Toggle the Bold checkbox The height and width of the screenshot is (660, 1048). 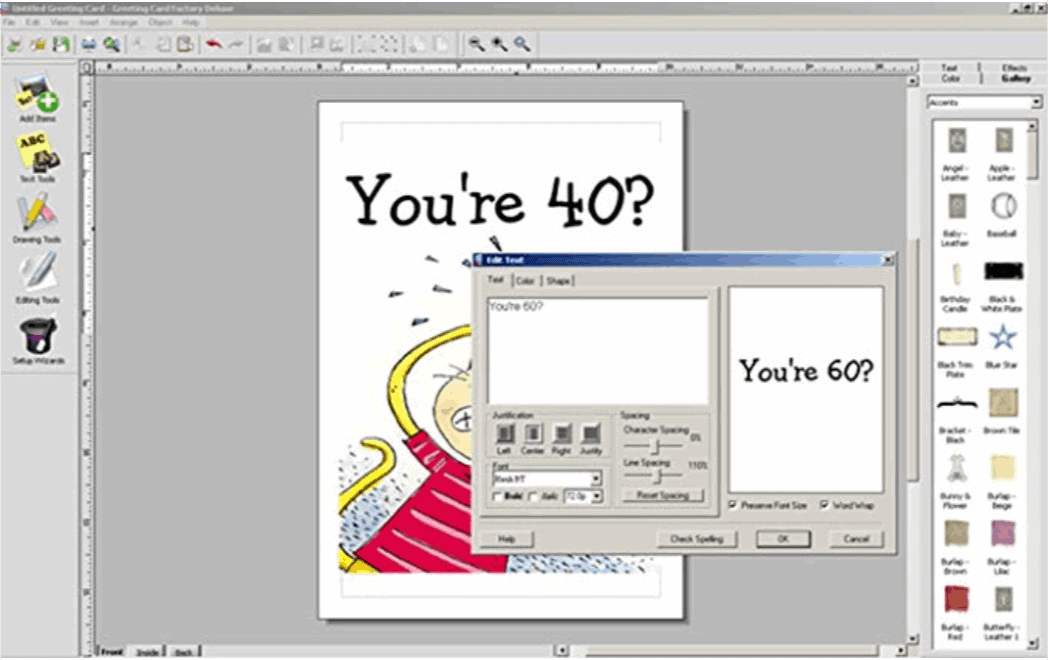[497, 497]
